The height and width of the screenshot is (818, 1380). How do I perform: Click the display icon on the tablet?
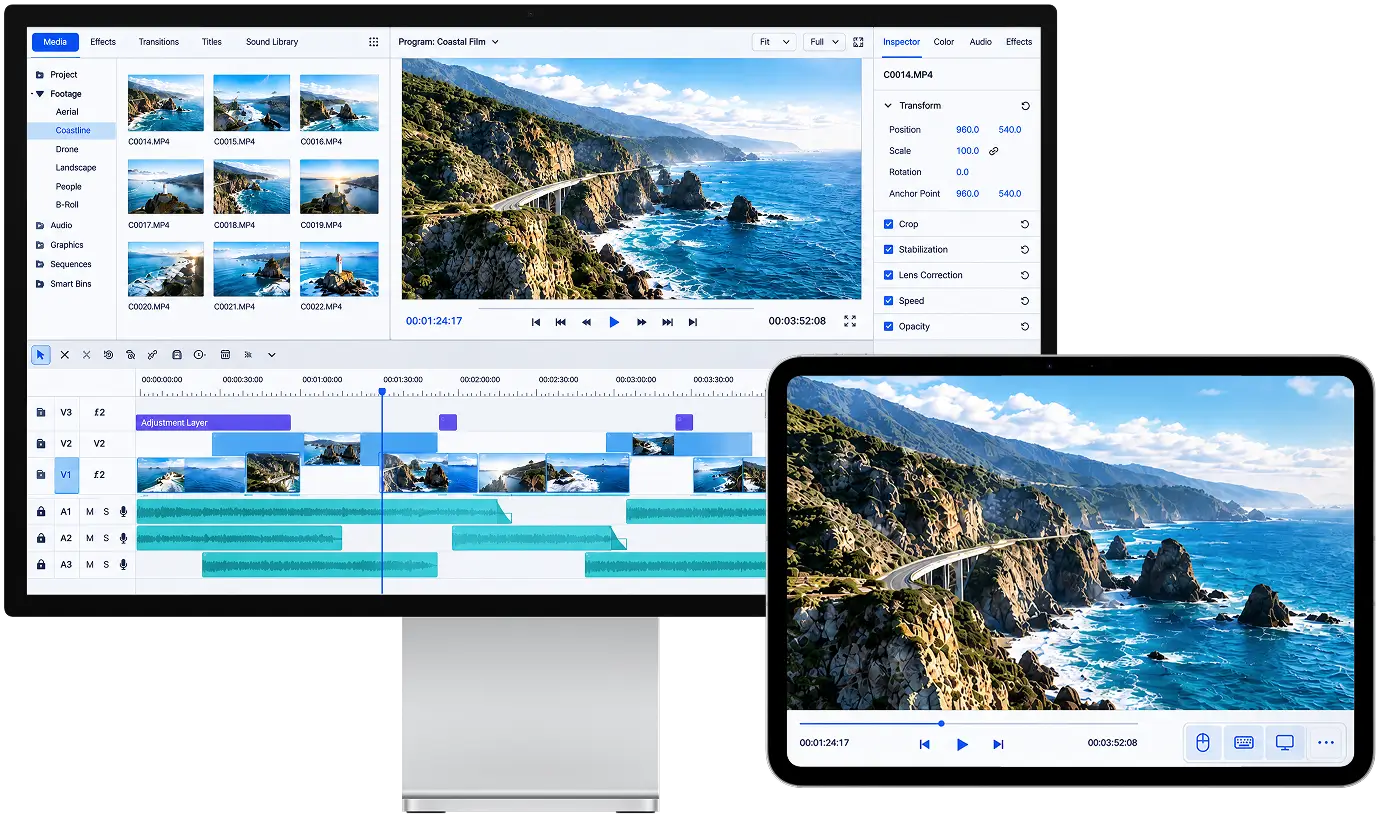(1285, 743)
